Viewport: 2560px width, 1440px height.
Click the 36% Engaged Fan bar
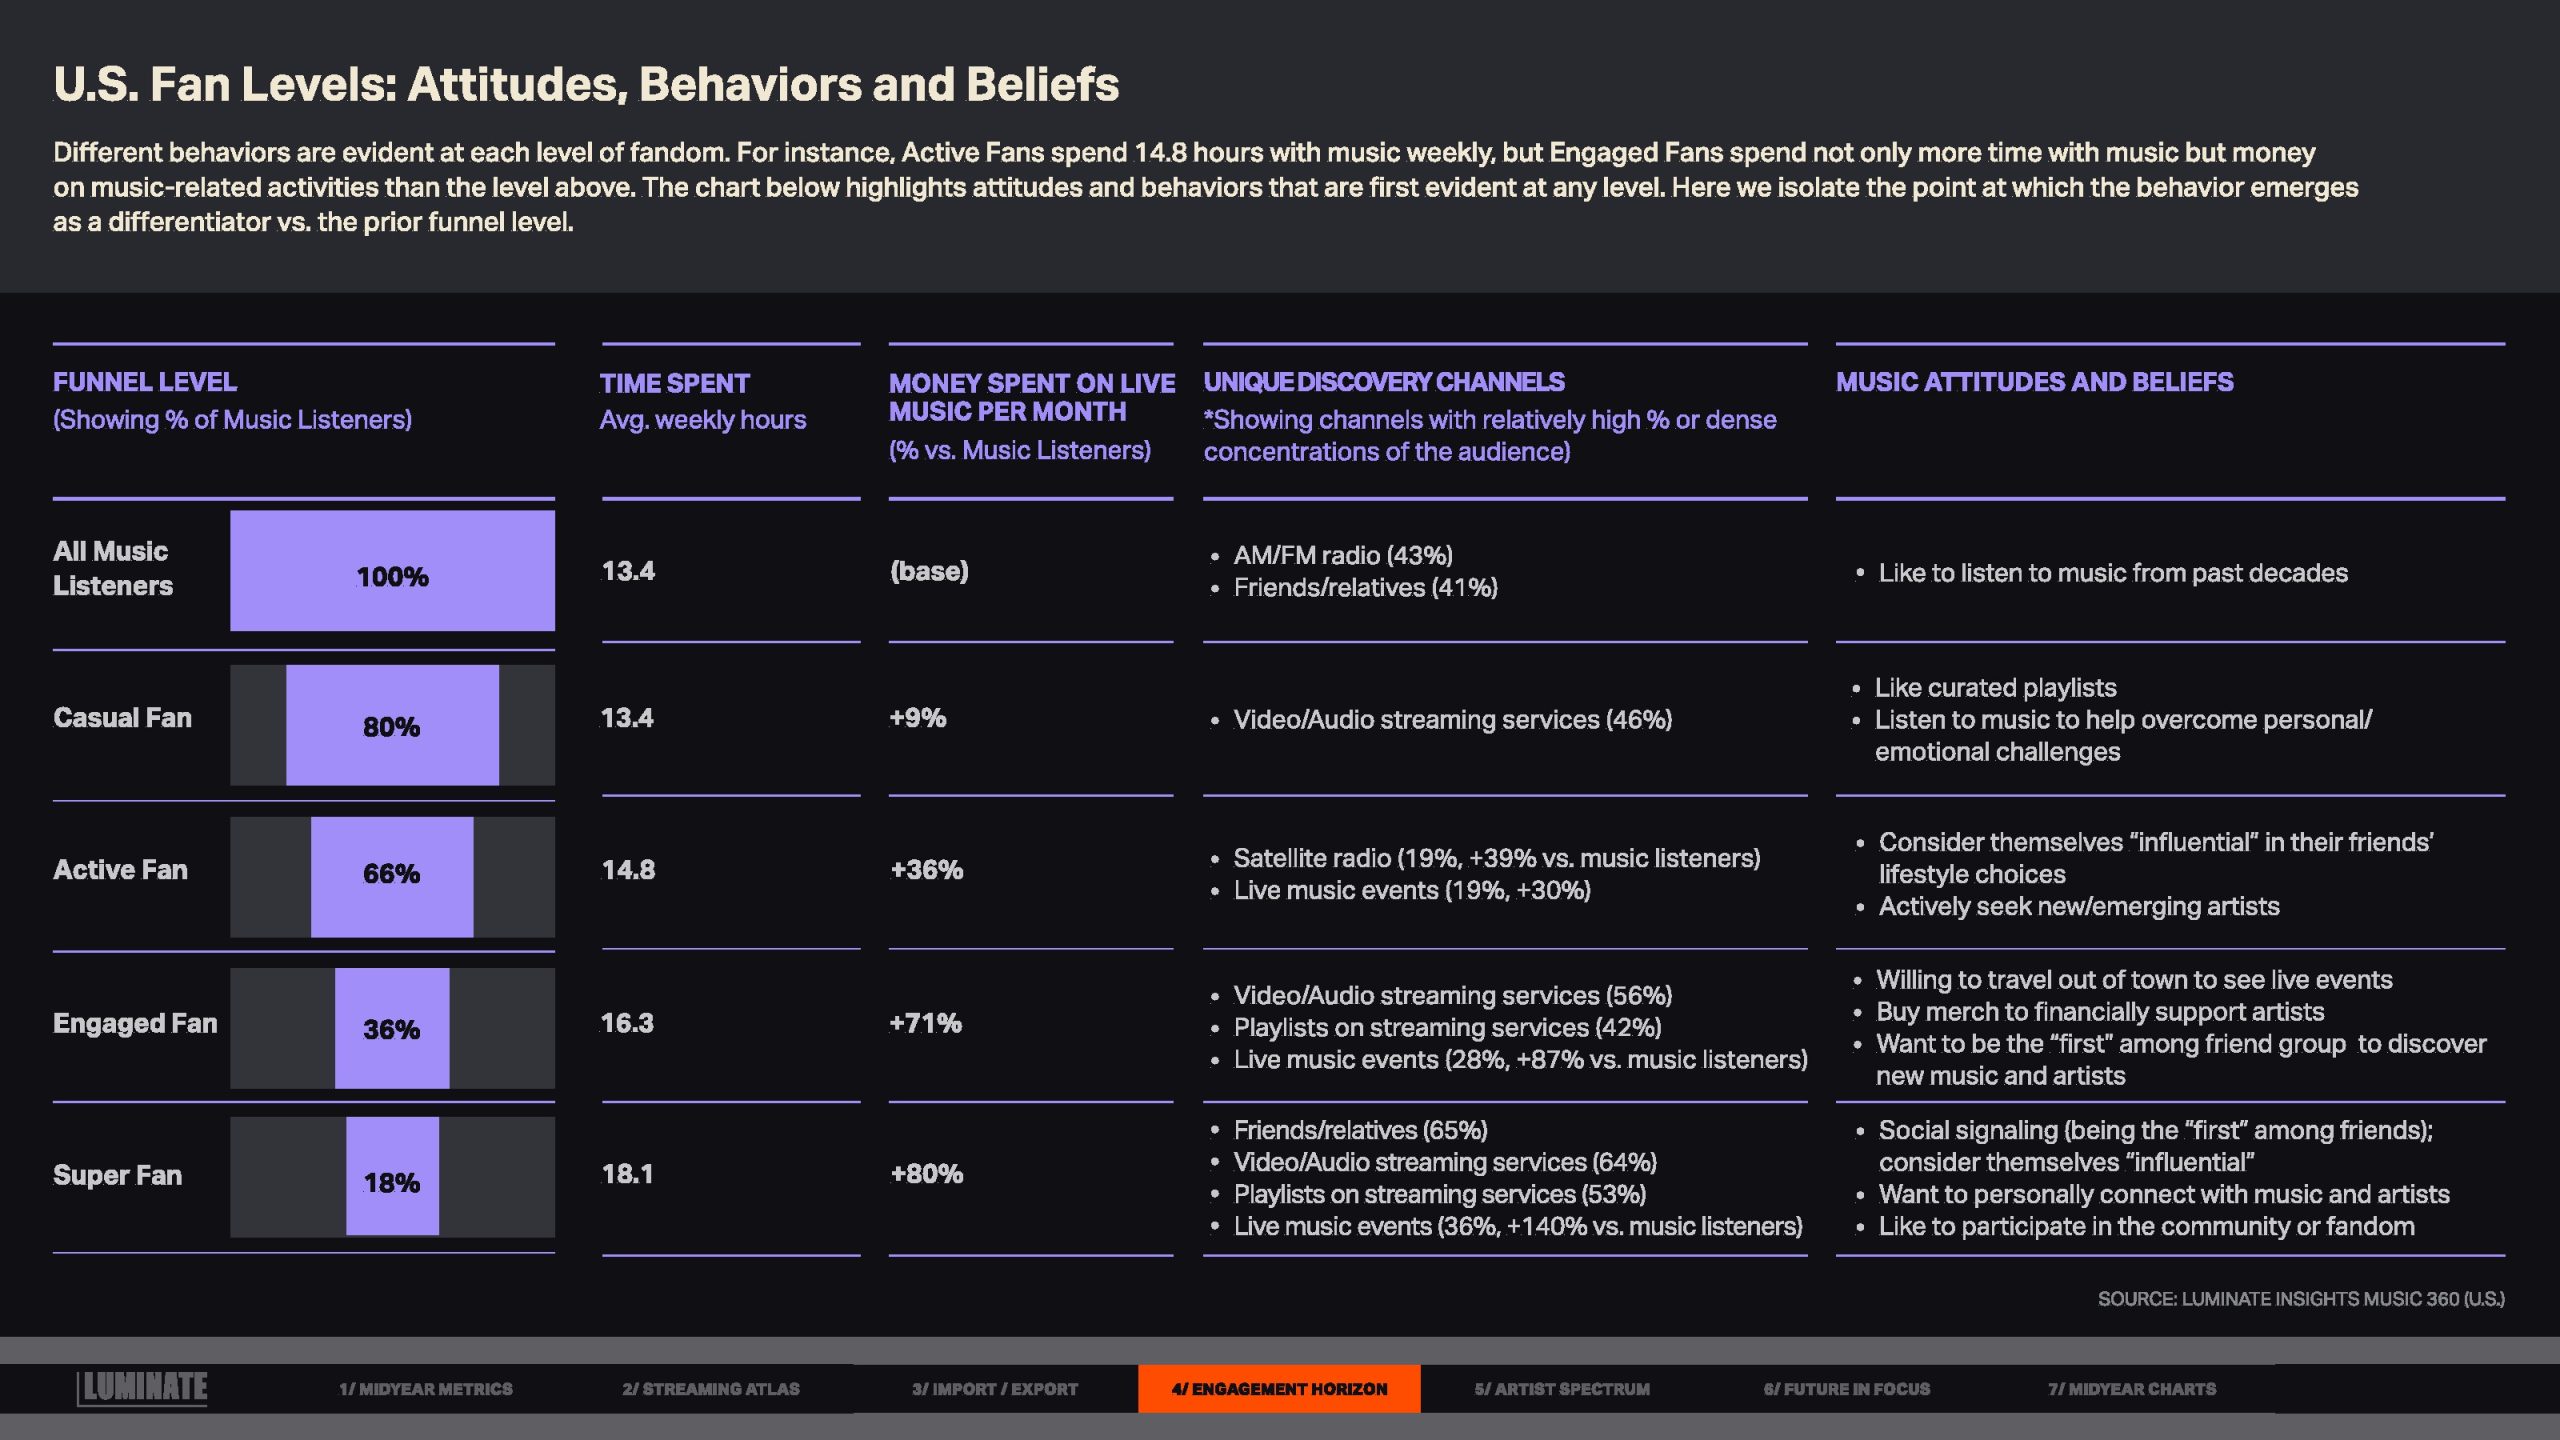[392, 1028]
